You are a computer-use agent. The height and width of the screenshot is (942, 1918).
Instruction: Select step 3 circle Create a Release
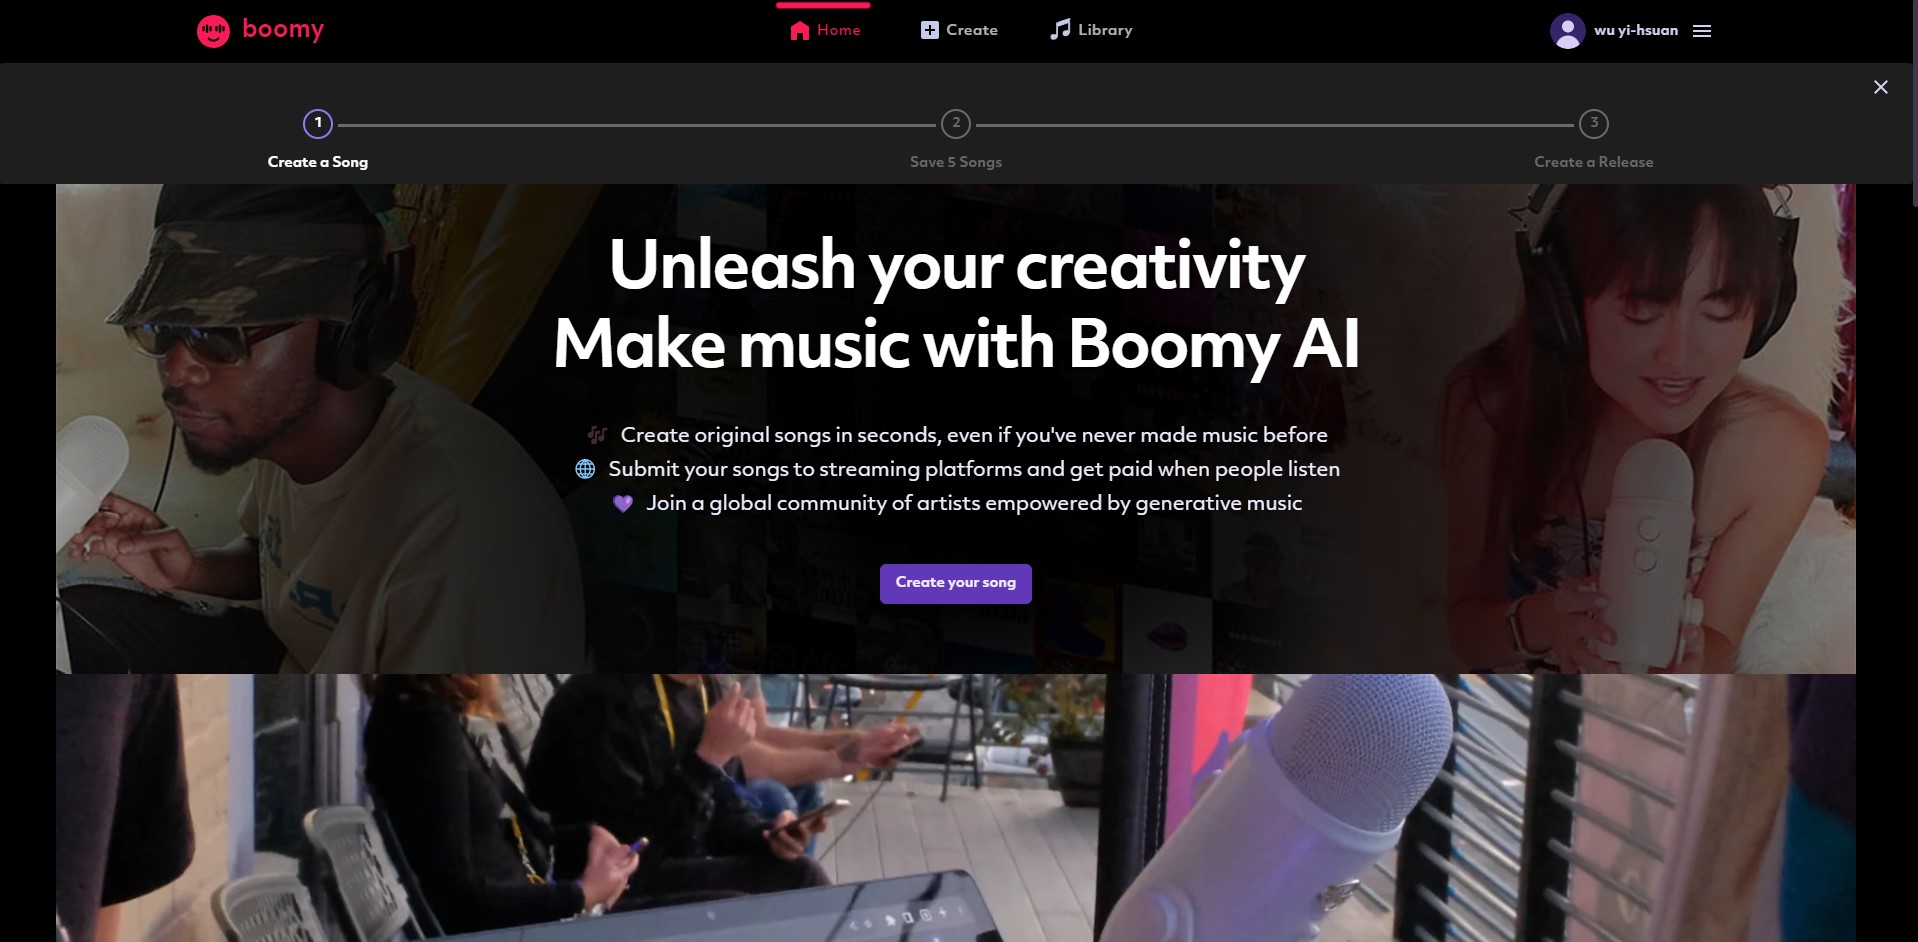point(1594,124)
